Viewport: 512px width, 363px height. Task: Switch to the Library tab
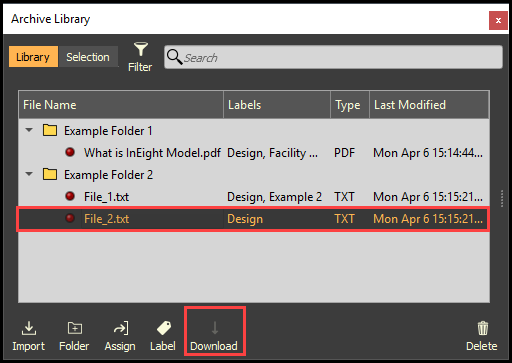tap(33, 57)
